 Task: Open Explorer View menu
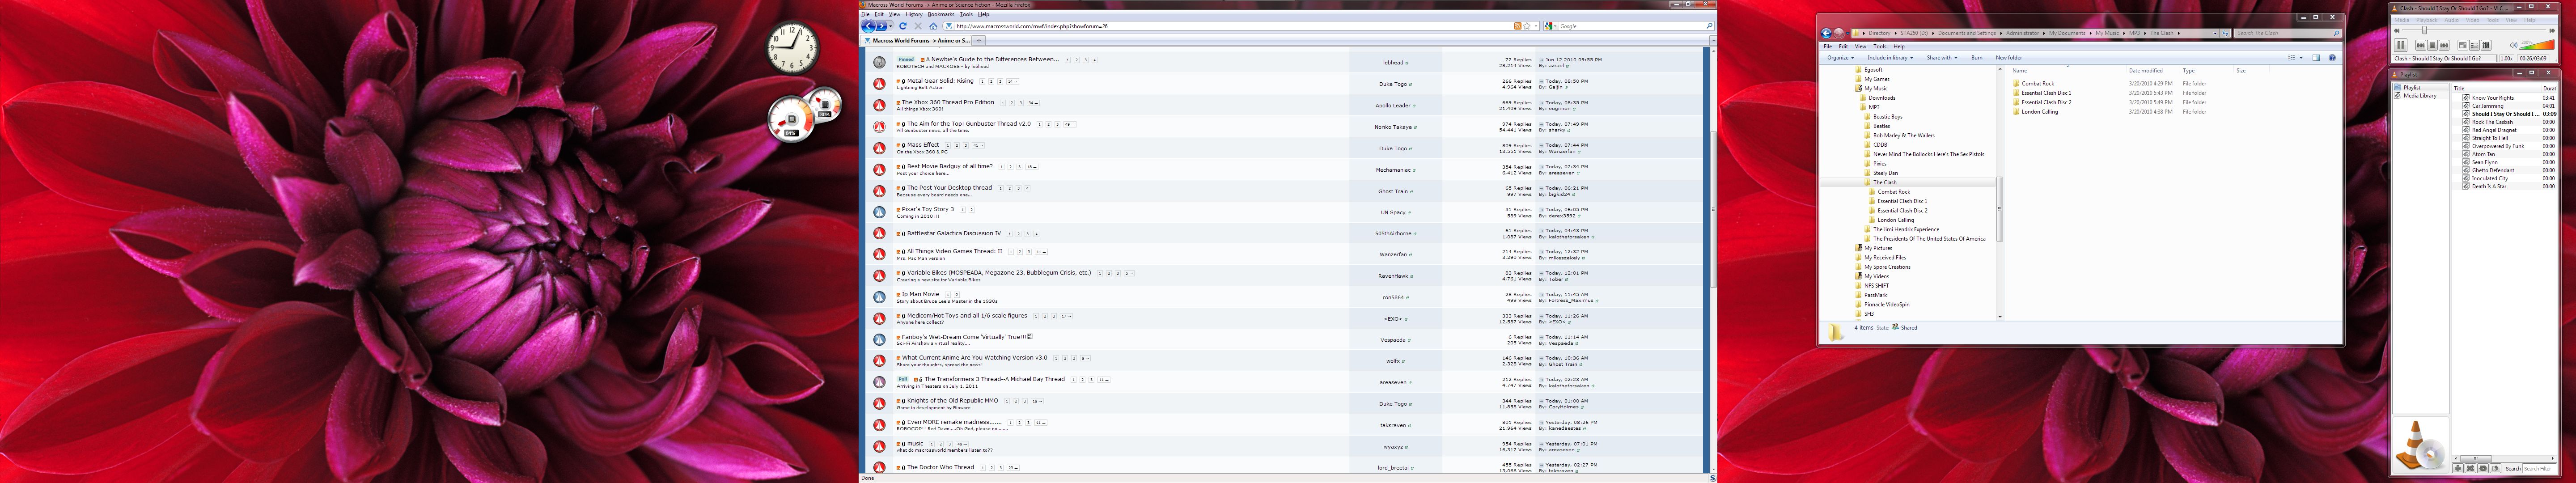pyautogui.click(x=1861, y=47)
